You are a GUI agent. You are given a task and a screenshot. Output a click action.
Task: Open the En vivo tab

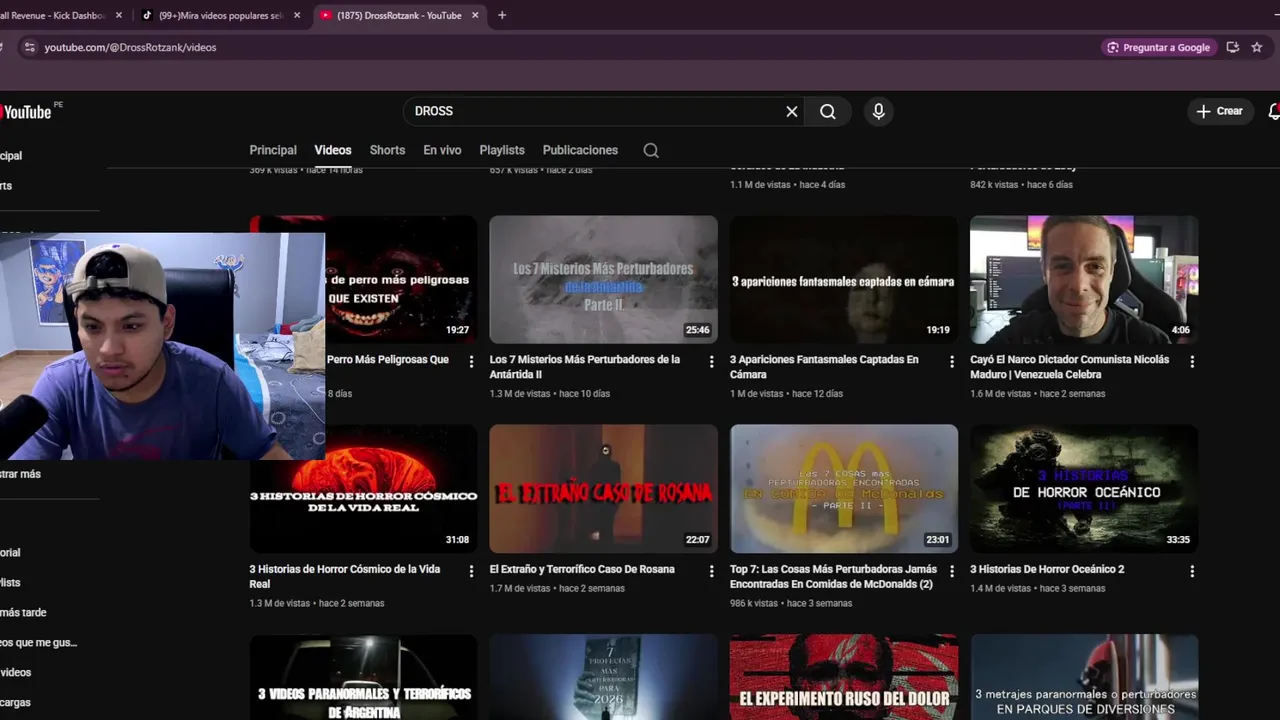pos(442,150)
